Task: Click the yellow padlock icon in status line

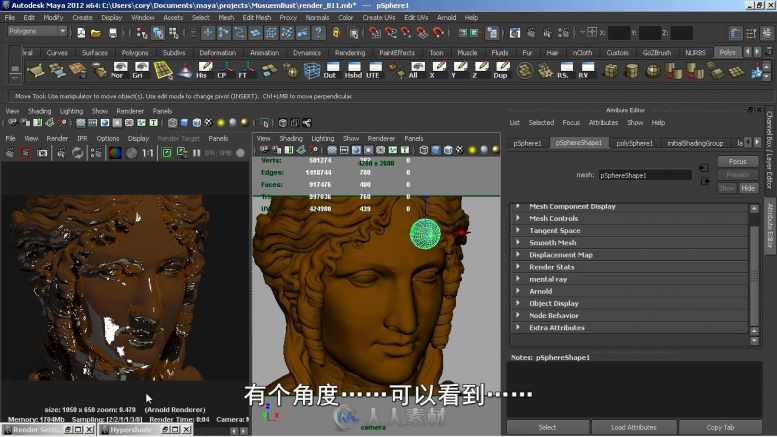Action: click(336, 33)
